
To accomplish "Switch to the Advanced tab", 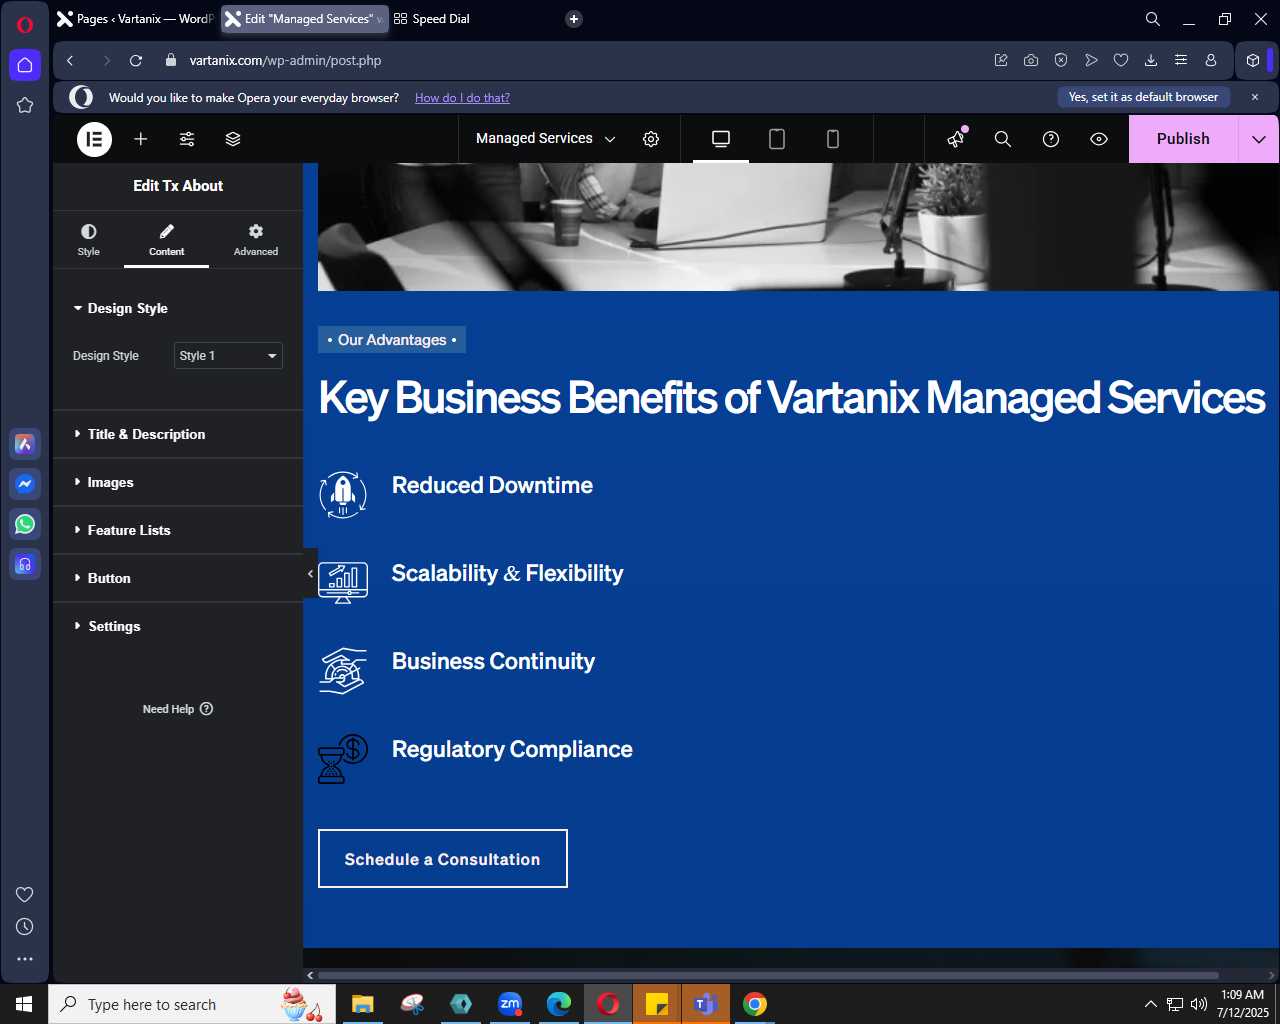I will (256, 240).
